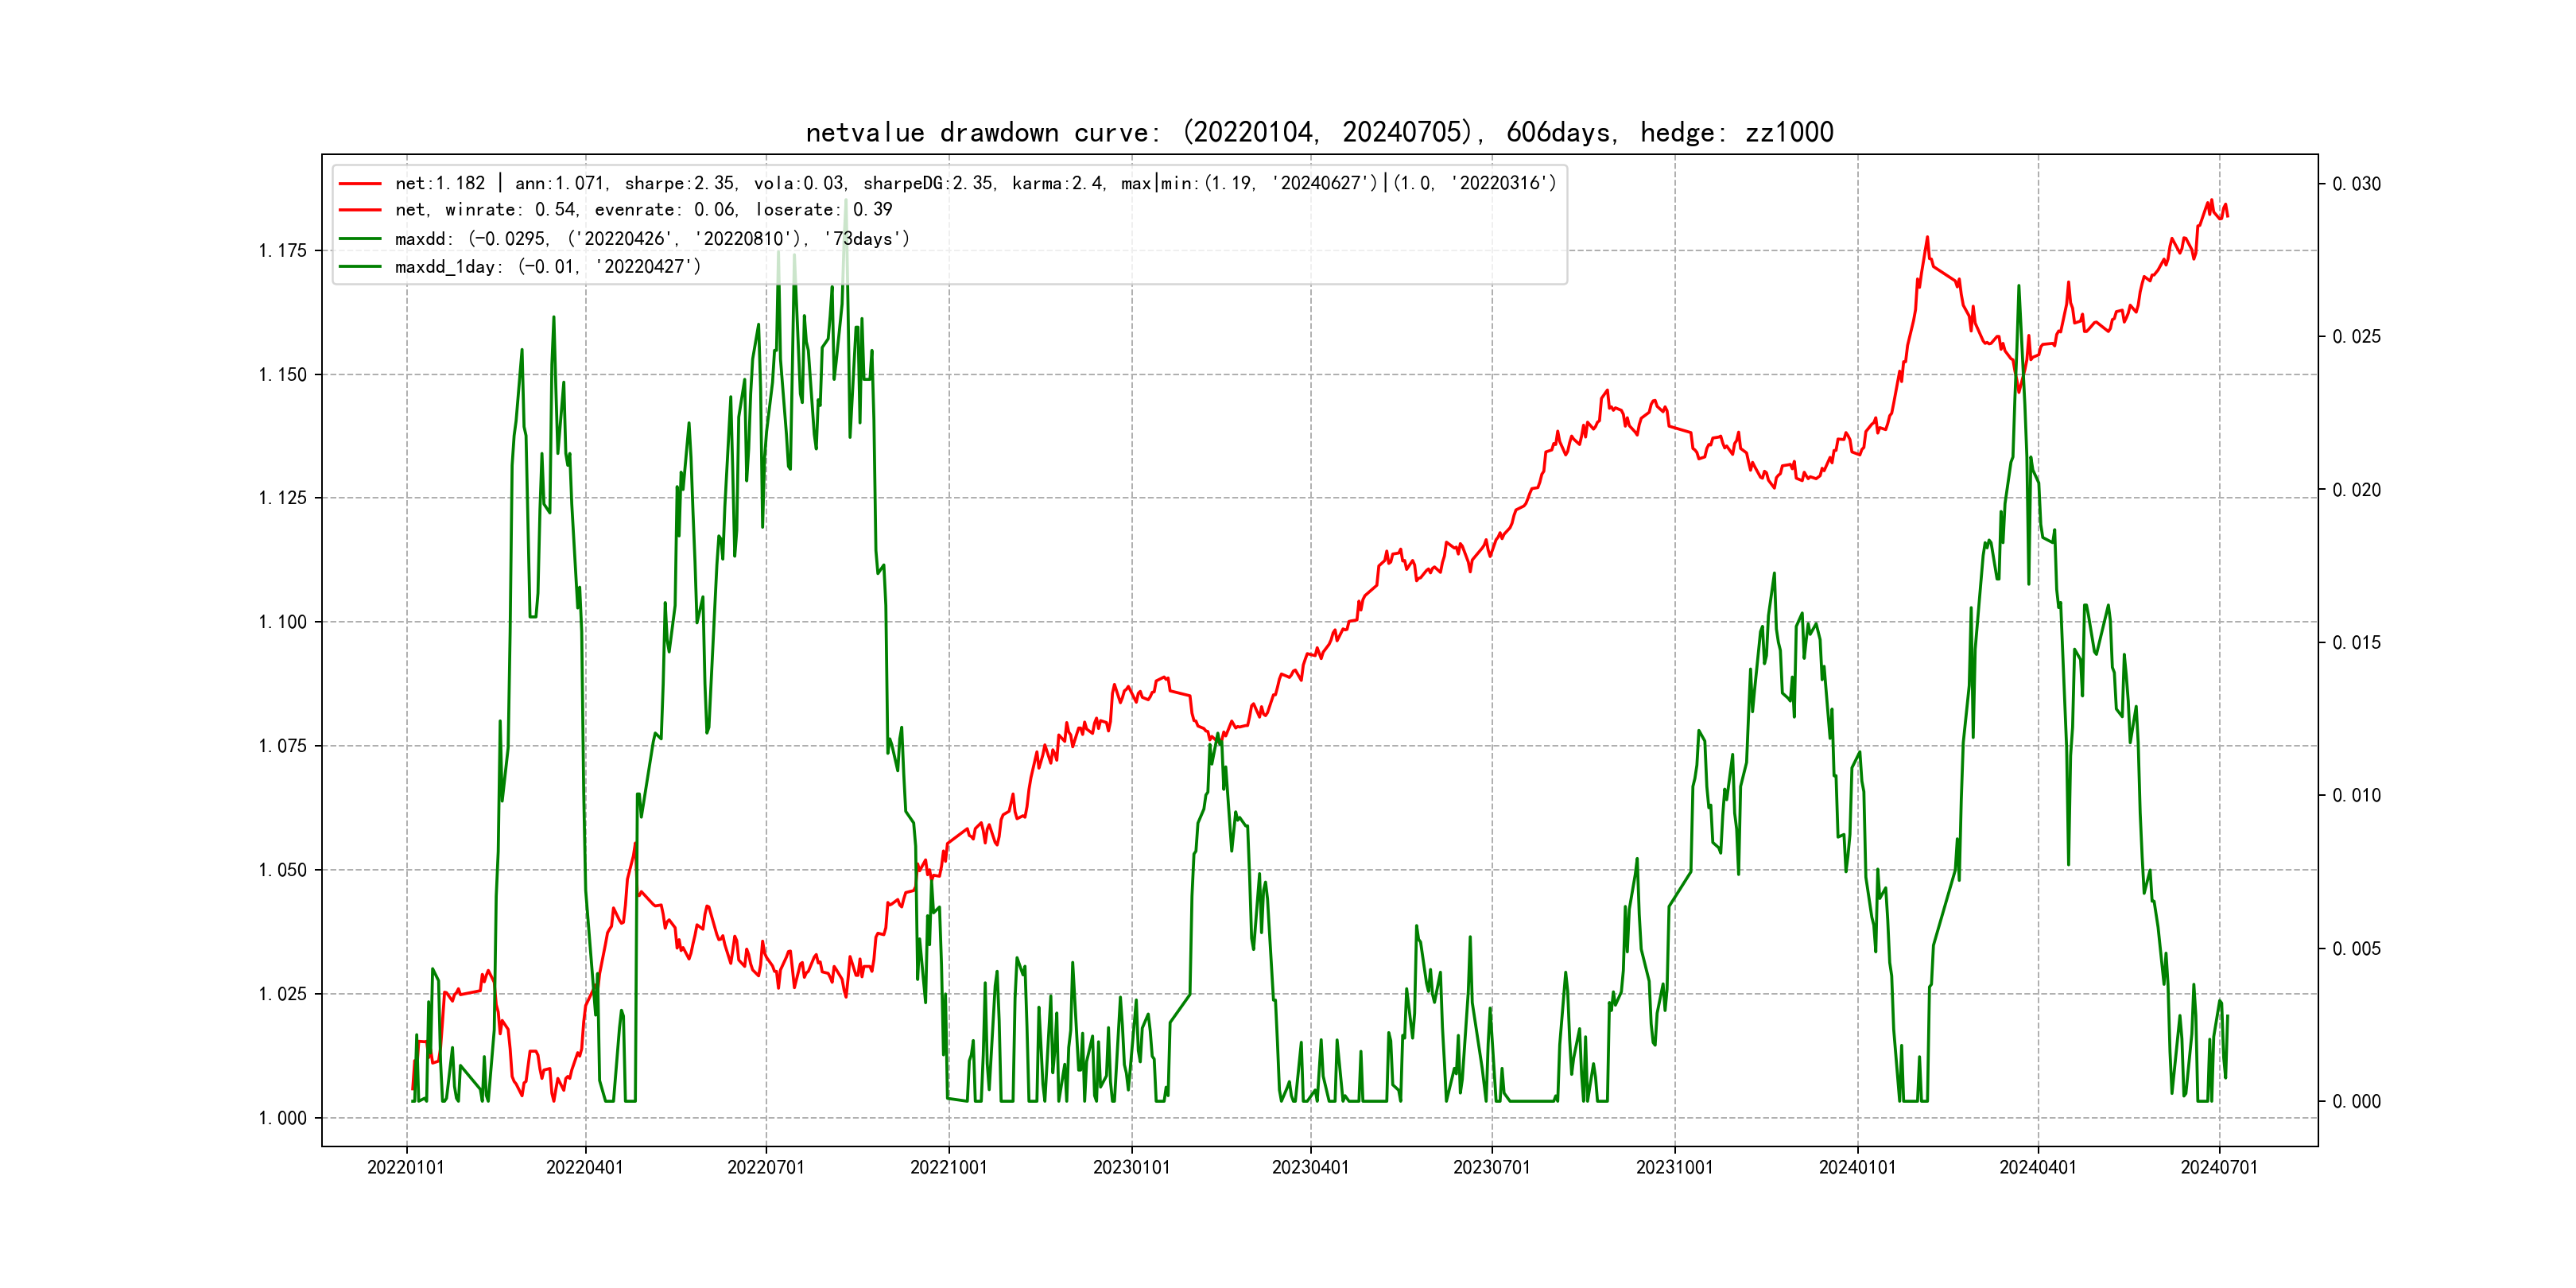2576x1288 pixels.
Task: Click the 20220701 x-axis date label
Action: coord(766,1168)
